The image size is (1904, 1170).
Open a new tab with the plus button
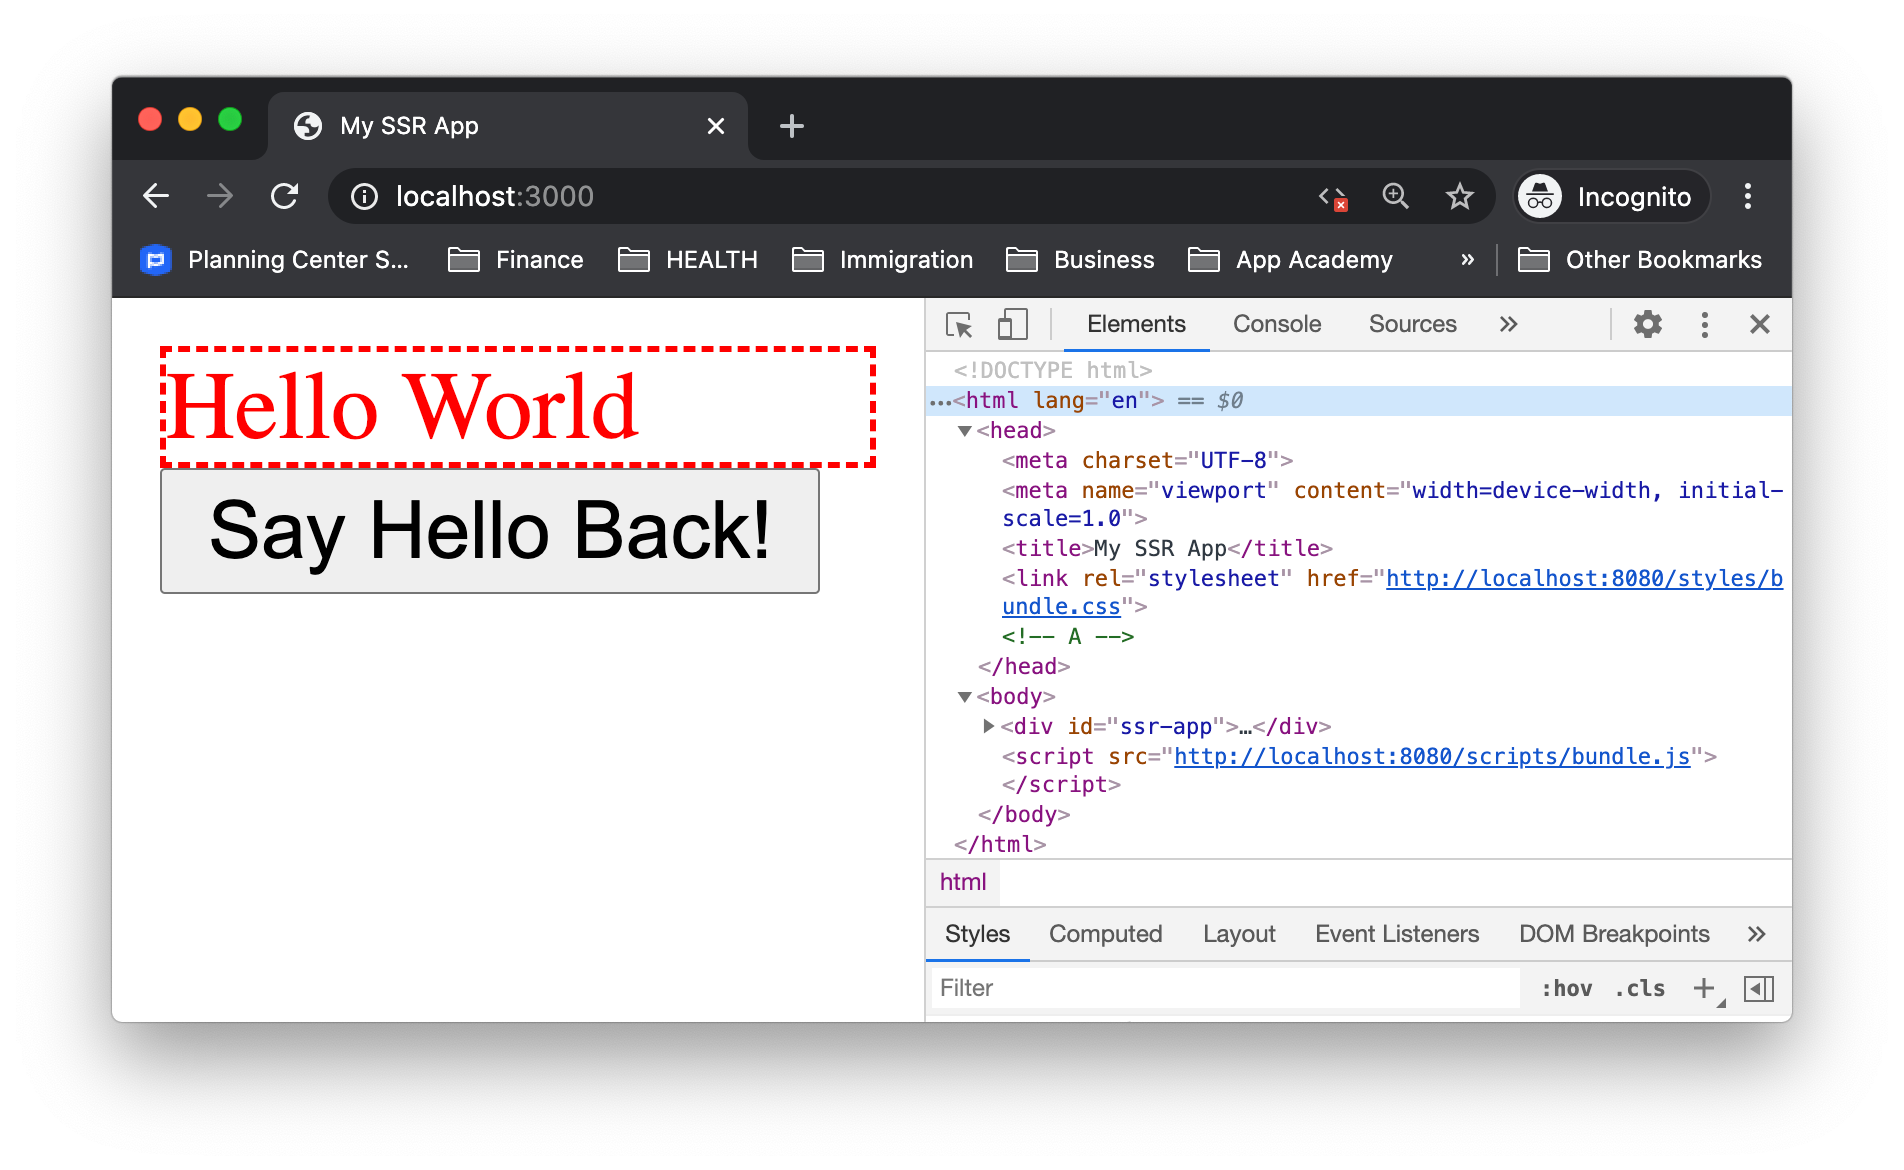pos(791,126)
